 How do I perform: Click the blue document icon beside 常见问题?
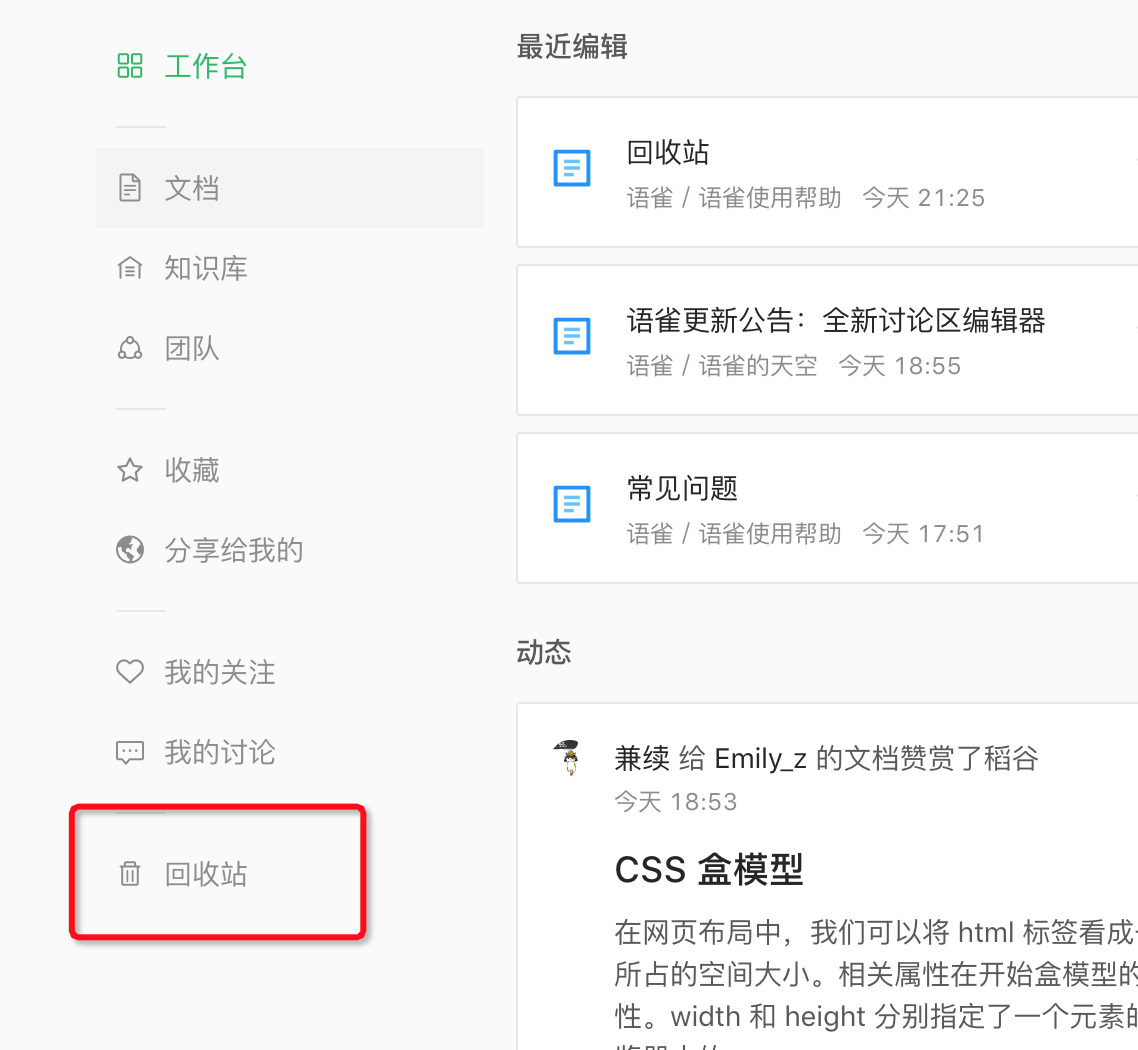(572, 503)
